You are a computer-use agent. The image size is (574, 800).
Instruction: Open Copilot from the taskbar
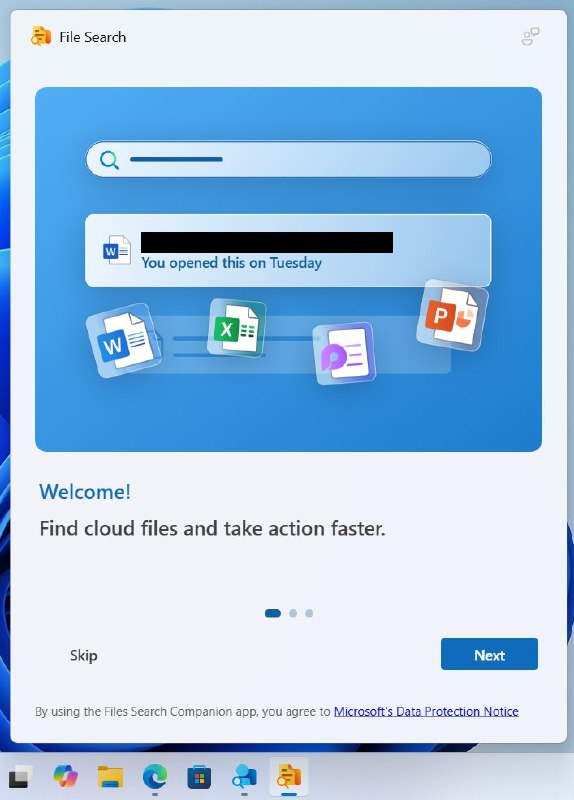coord(66,776)
